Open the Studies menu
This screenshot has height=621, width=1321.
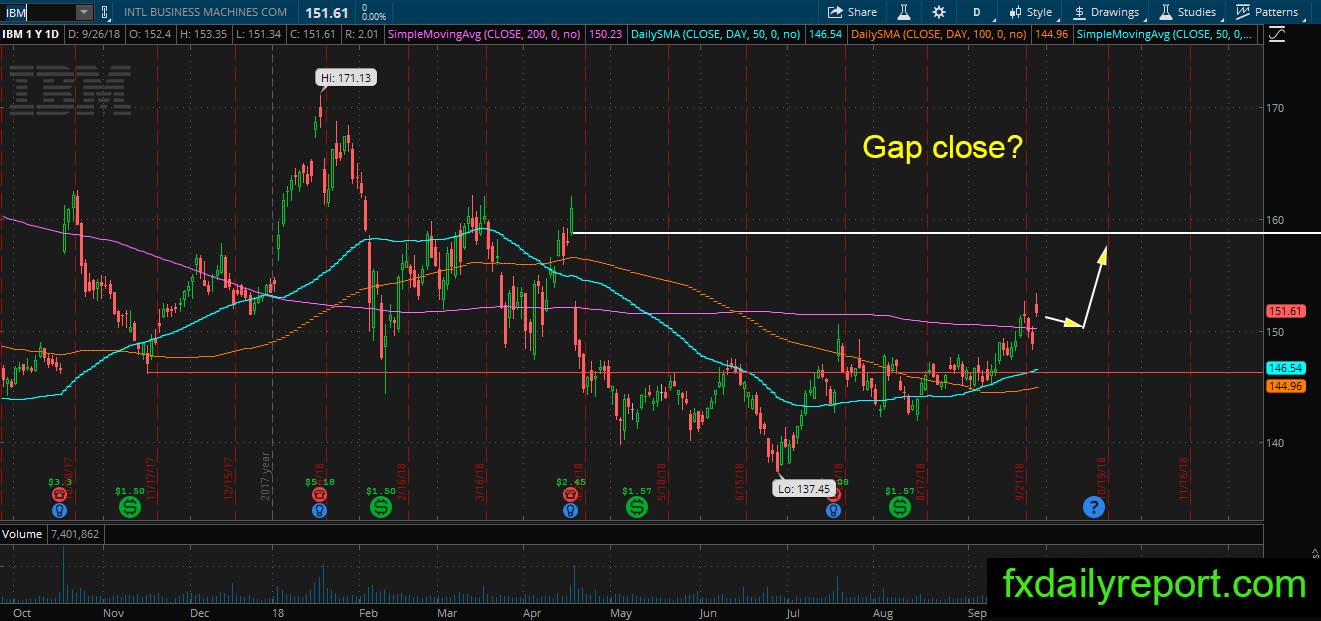point(1187,12)
